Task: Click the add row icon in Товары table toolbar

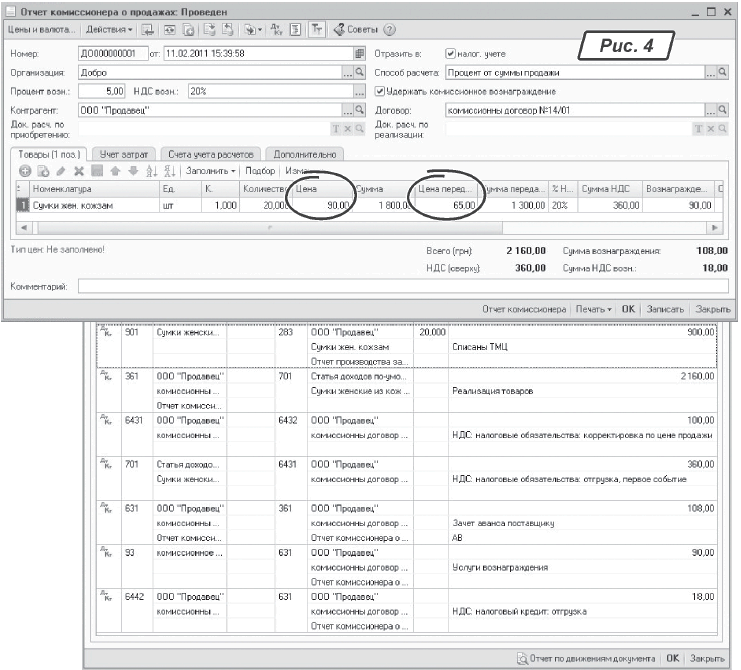Action: click(26, 171)
